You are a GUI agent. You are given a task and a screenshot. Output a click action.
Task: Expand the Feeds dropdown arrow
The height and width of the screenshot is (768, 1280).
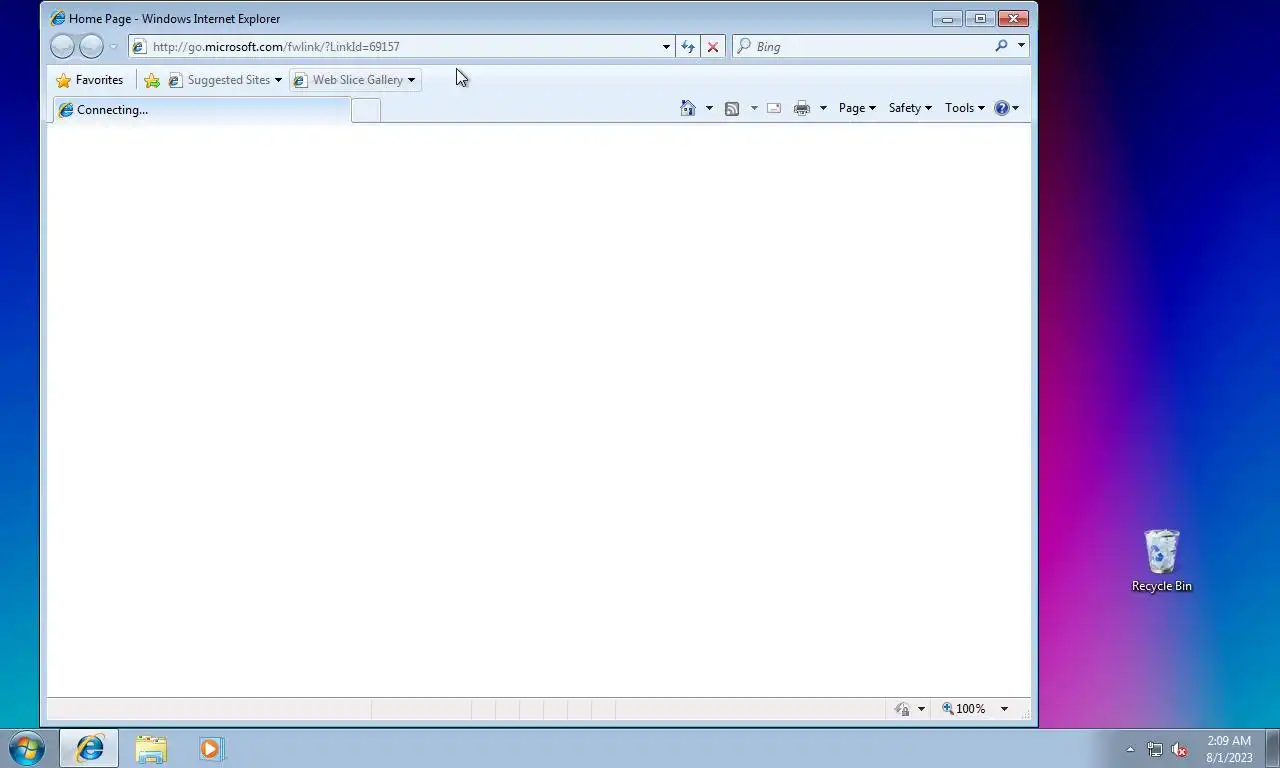point(753,108)
